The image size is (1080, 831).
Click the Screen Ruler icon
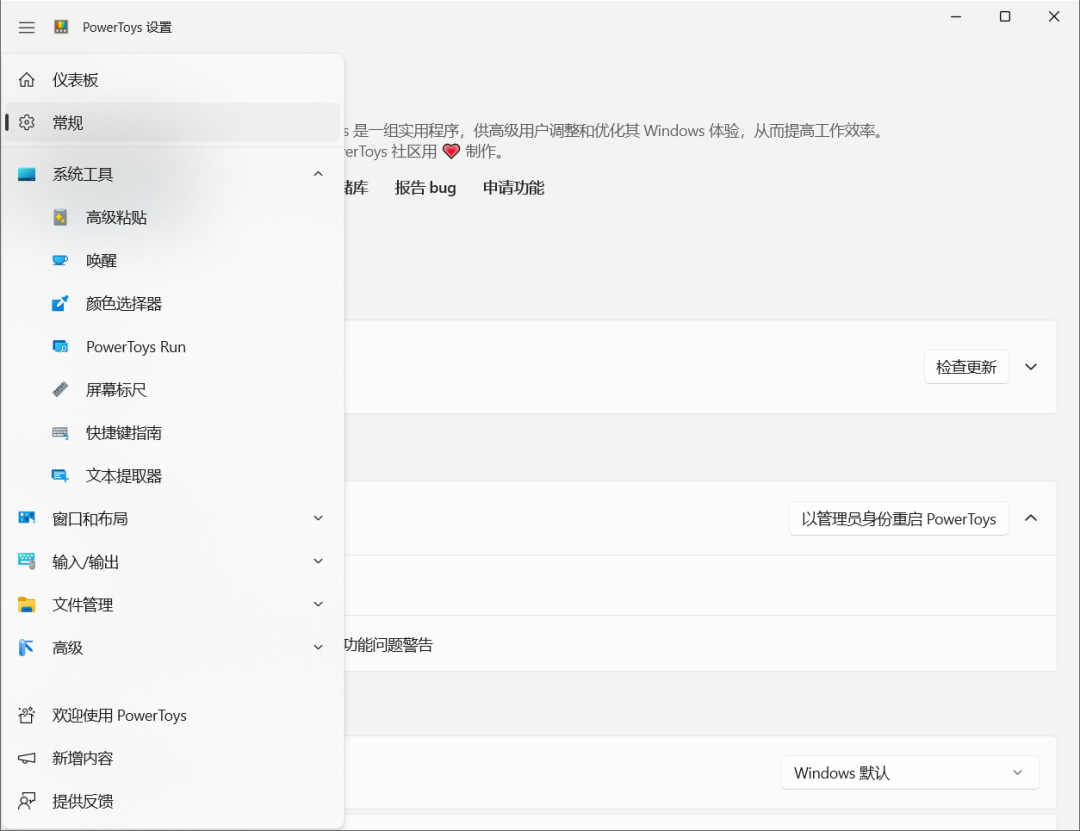pos(61,389)
